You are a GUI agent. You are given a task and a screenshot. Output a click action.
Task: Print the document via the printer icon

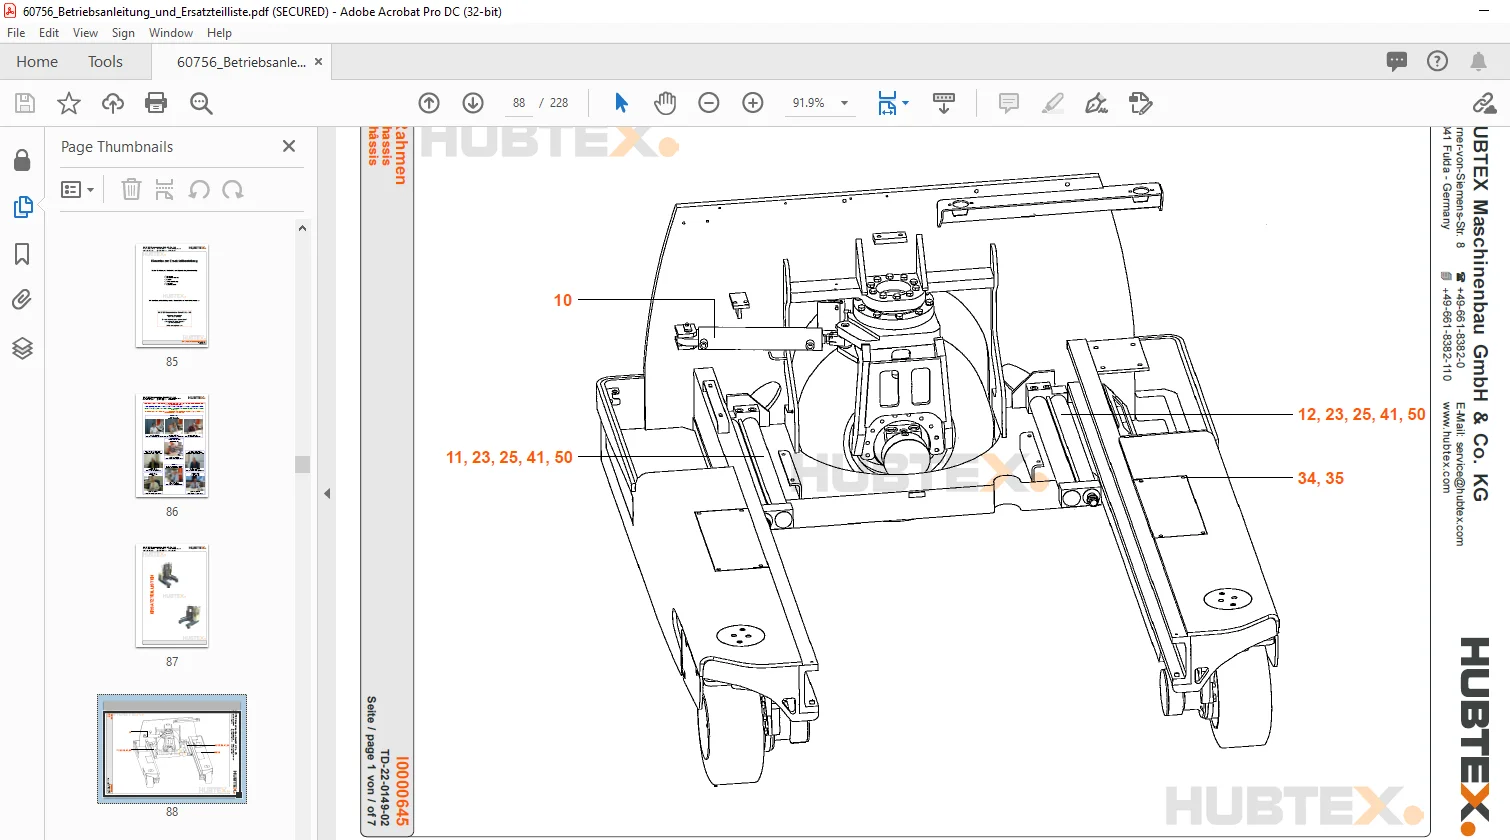pos(156,103)
